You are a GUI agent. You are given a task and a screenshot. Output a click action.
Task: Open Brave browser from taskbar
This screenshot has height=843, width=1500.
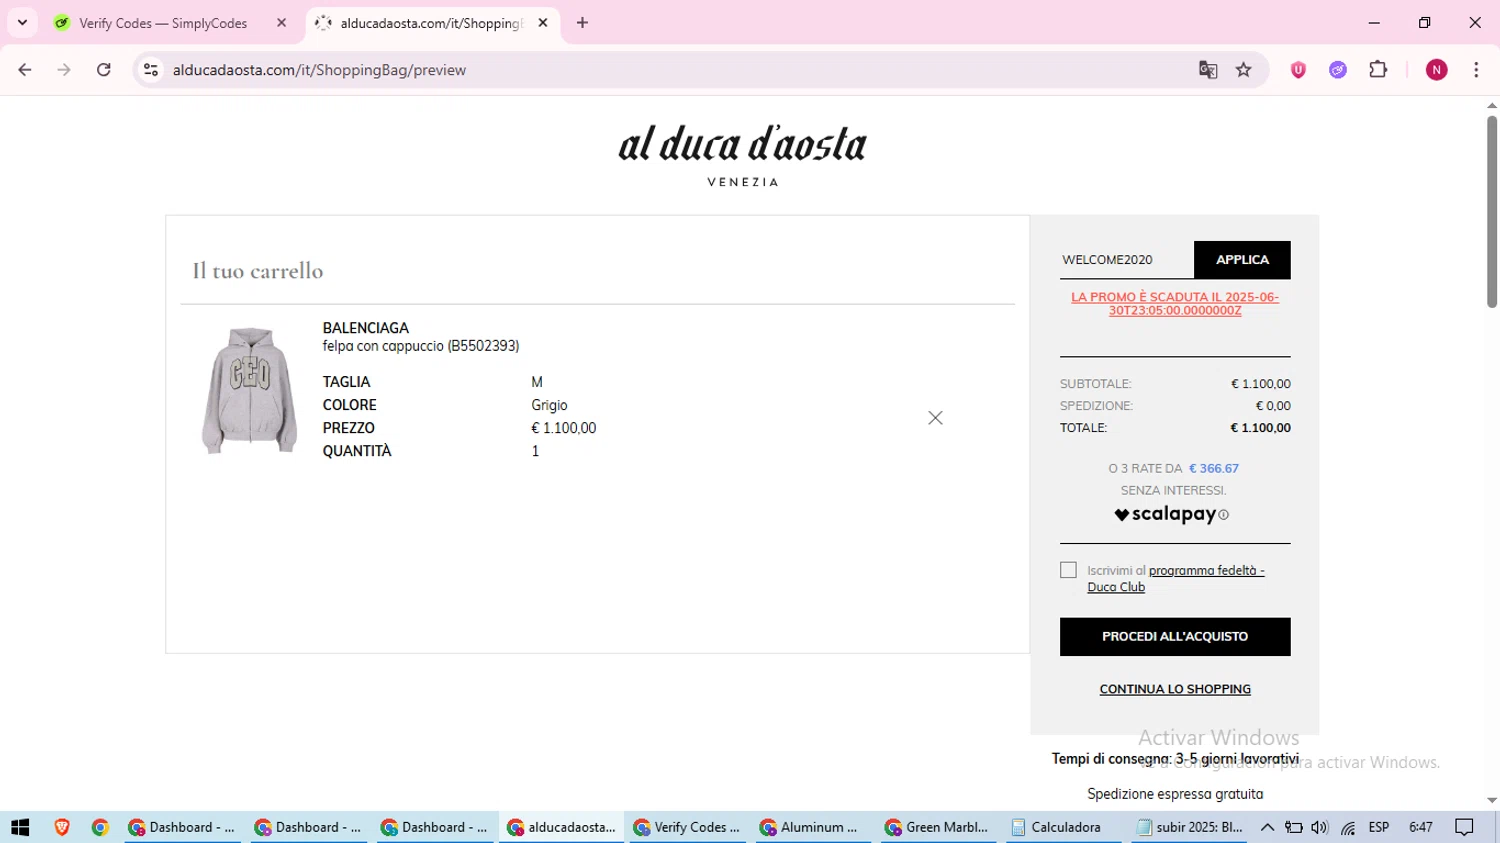click(62, 827)
